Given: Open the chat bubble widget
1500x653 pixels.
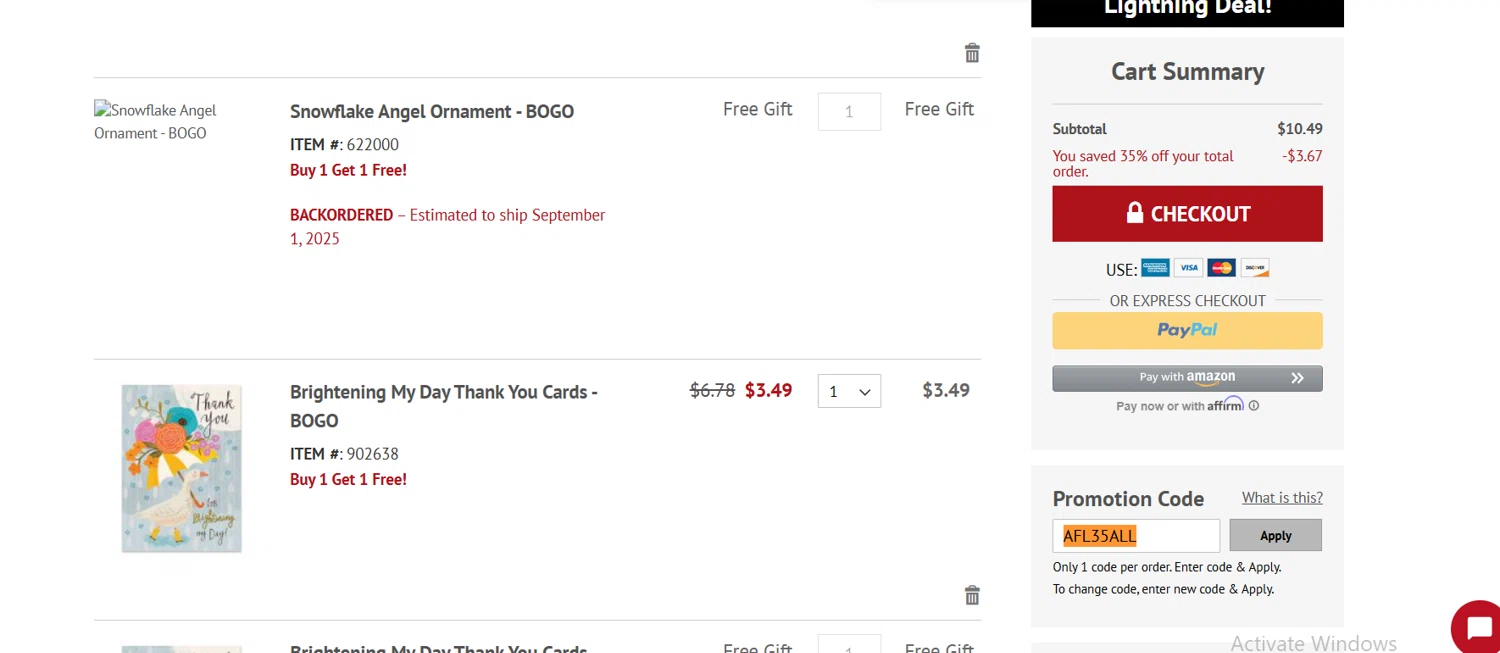Looking at the screenshot, I should [1478, 629].
